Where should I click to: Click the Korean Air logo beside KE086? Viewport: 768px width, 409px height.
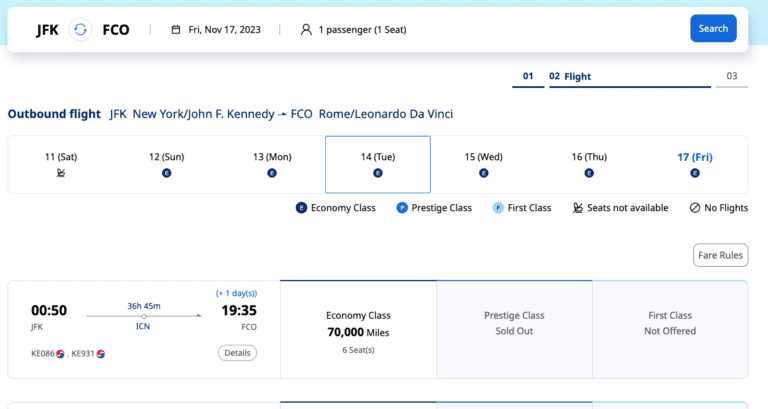tap(61, 353)
